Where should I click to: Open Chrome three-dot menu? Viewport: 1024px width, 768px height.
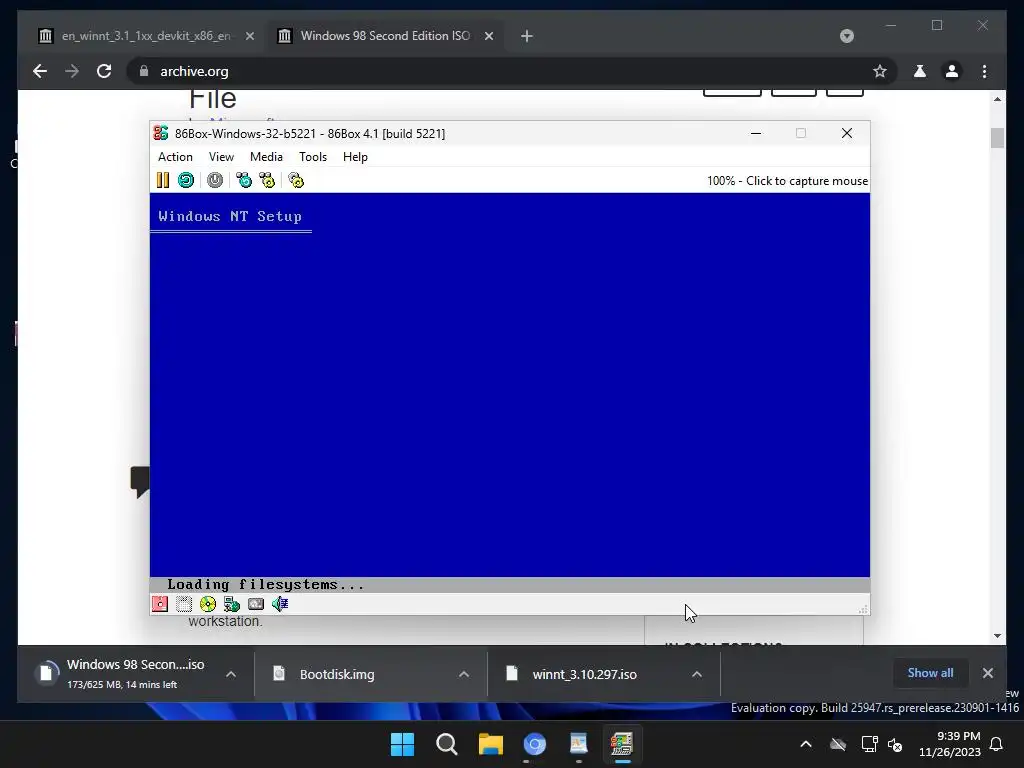click(x=984, y=71)
